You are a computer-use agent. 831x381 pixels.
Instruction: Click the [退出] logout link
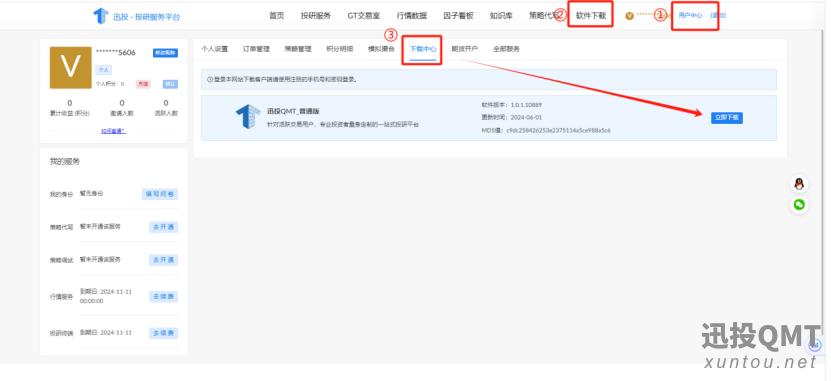point(718,16)
